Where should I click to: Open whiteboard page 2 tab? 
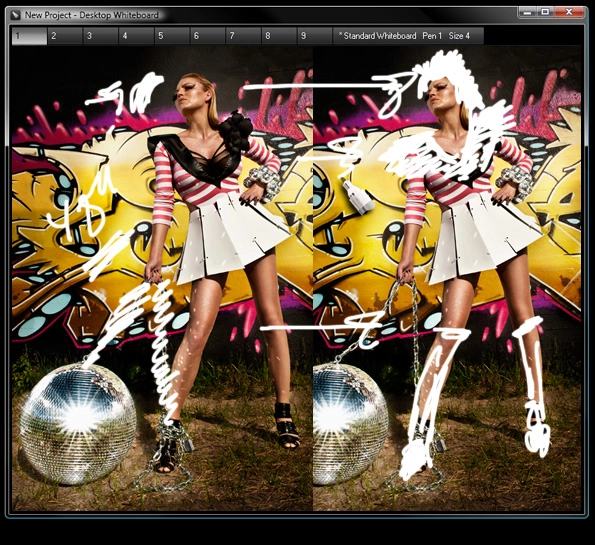65,36
